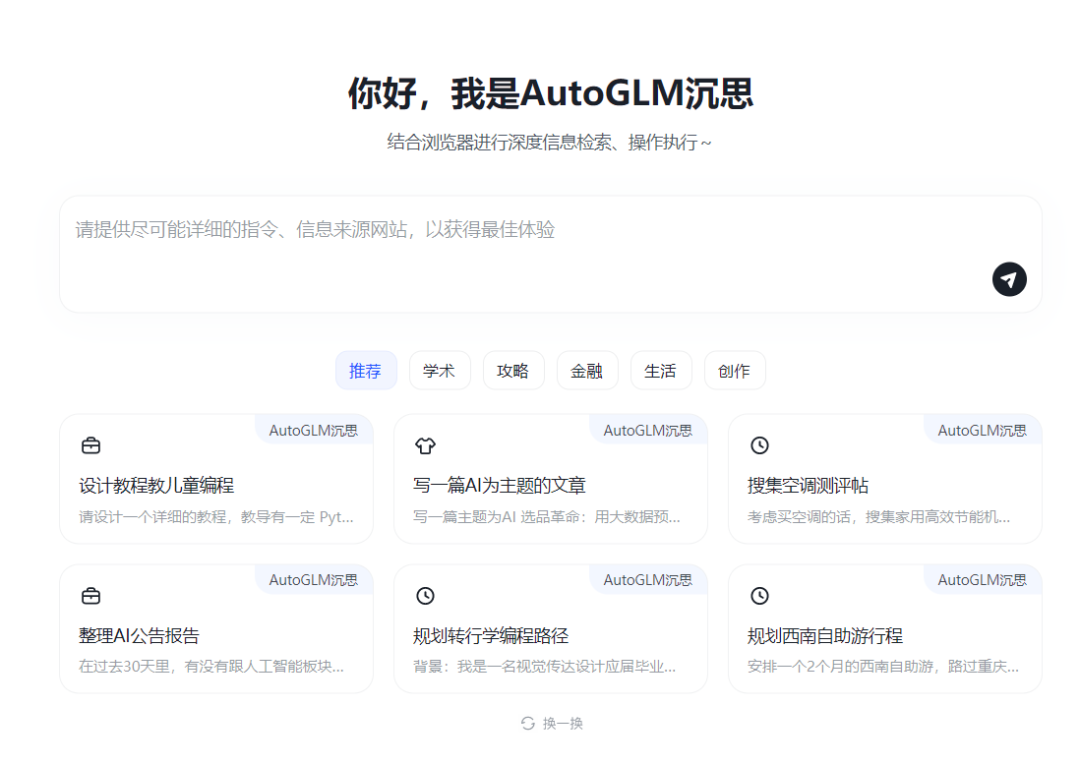Click the clock icon on 规划转行学编程路径 card
The height and width of the screenshot is (765, 1080).
(425, 596)
